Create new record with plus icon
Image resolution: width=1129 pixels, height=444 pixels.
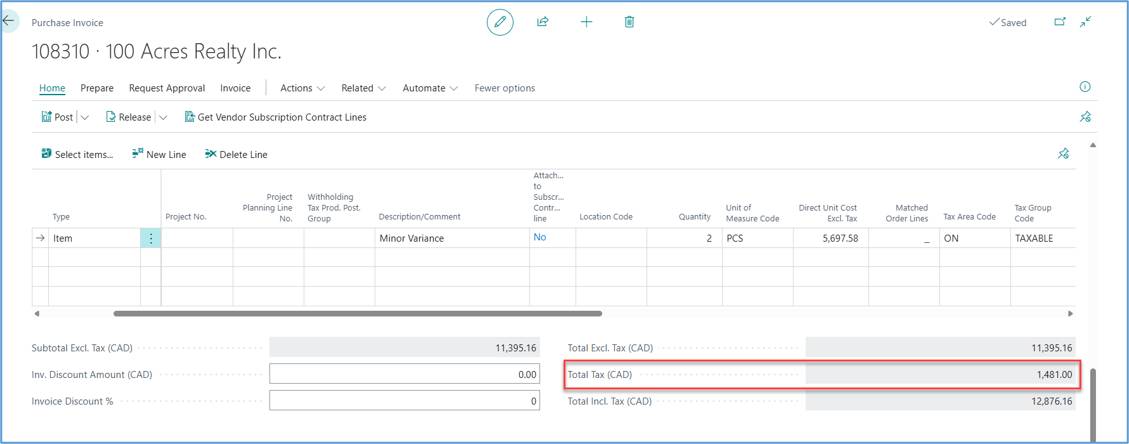[x=586, y=22]
